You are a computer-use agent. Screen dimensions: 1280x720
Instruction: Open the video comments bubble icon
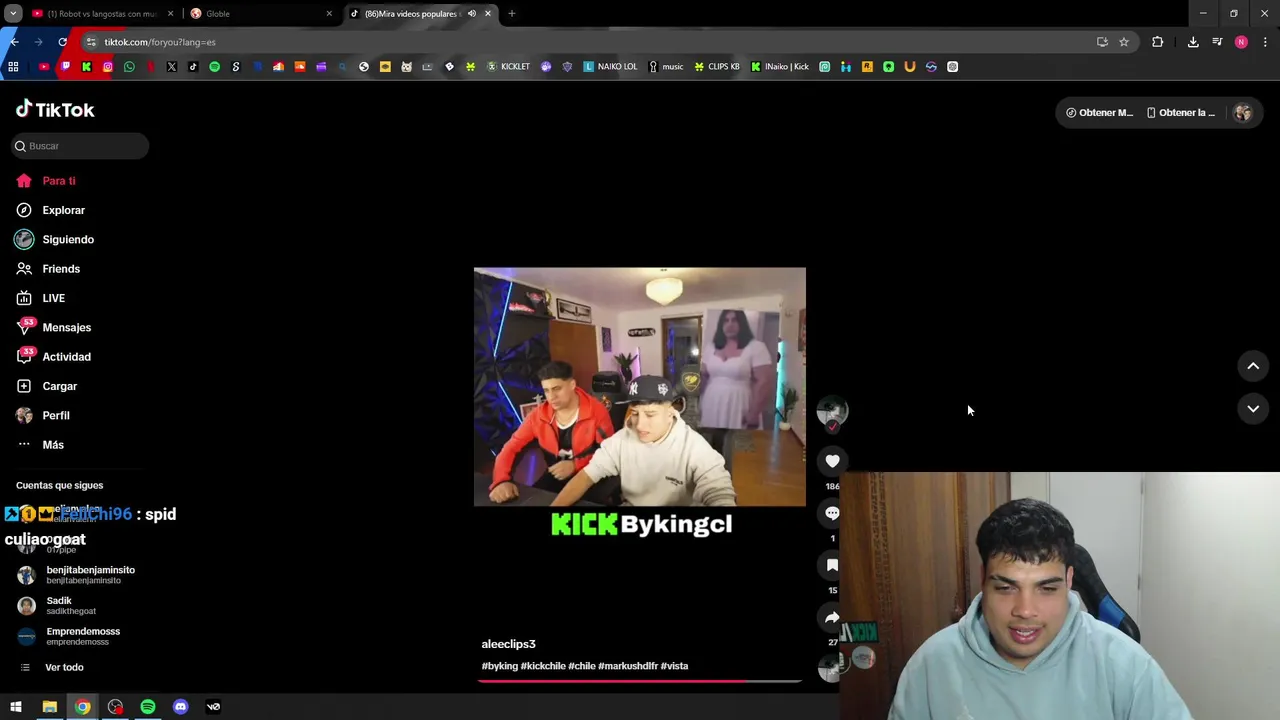tap(832, 513)
